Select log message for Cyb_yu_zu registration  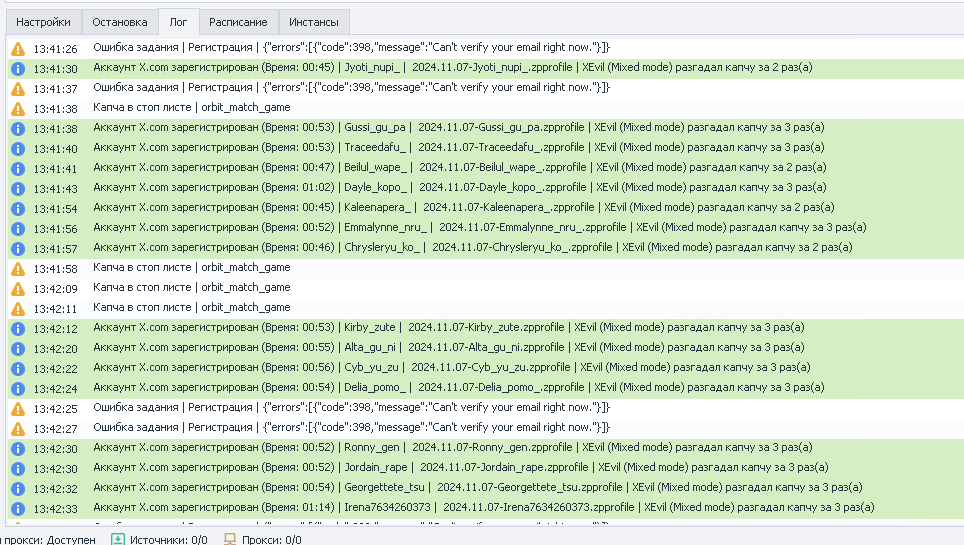452,367
